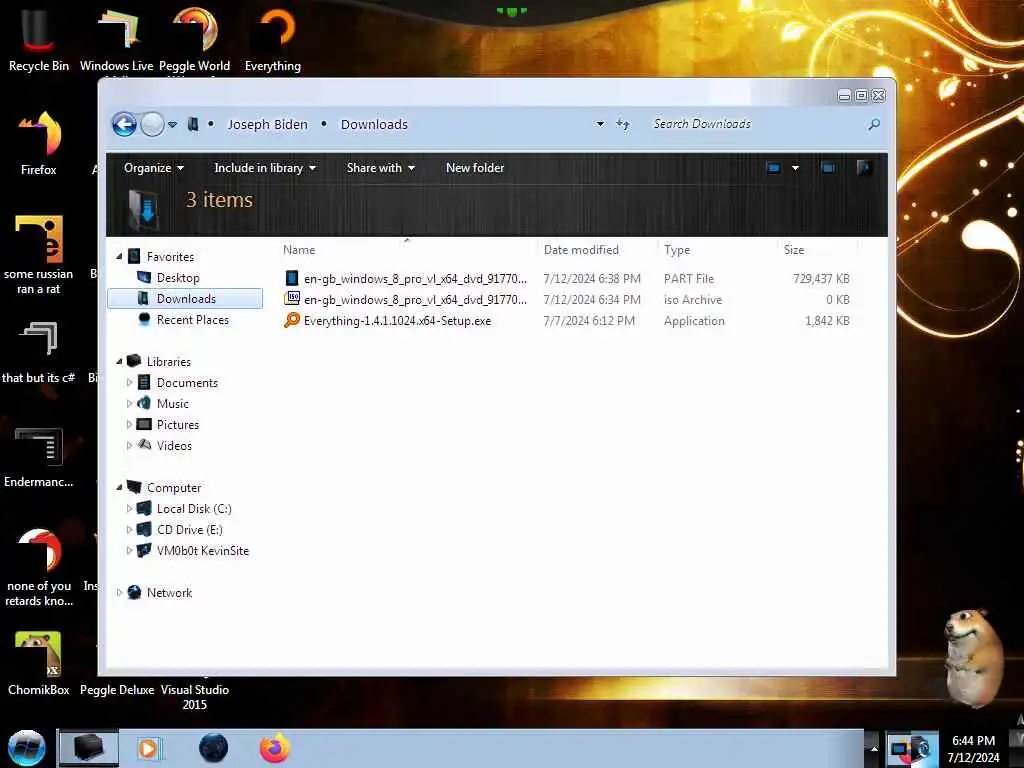Expand the Documents library
The height and width of the screenshot is (768, 1024).
pyautogui.click(x=129, y=383)
